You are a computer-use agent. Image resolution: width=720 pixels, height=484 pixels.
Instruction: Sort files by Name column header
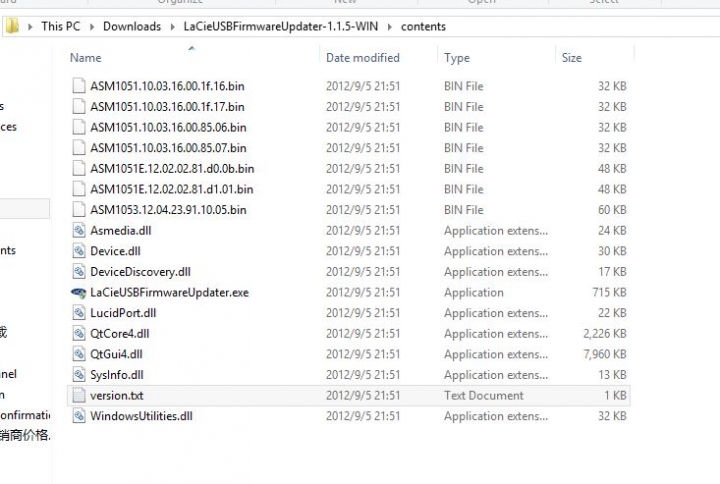[85, 58]
